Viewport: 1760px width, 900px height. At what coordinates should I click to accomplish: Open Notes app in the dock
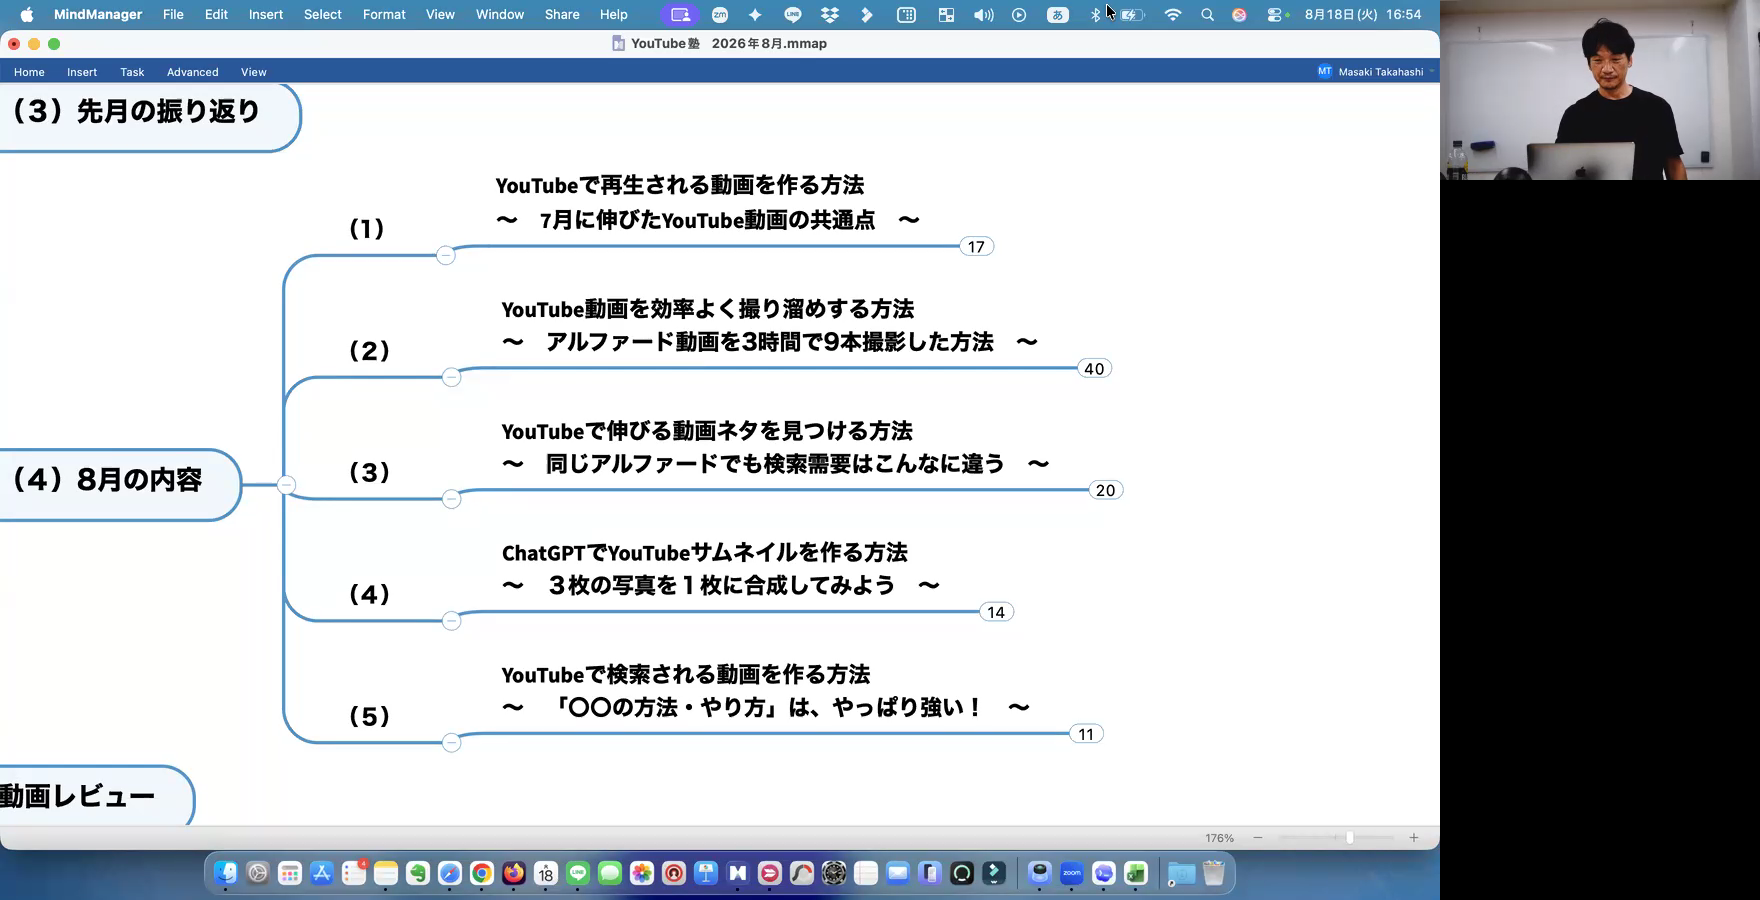(x=386, y=873)
